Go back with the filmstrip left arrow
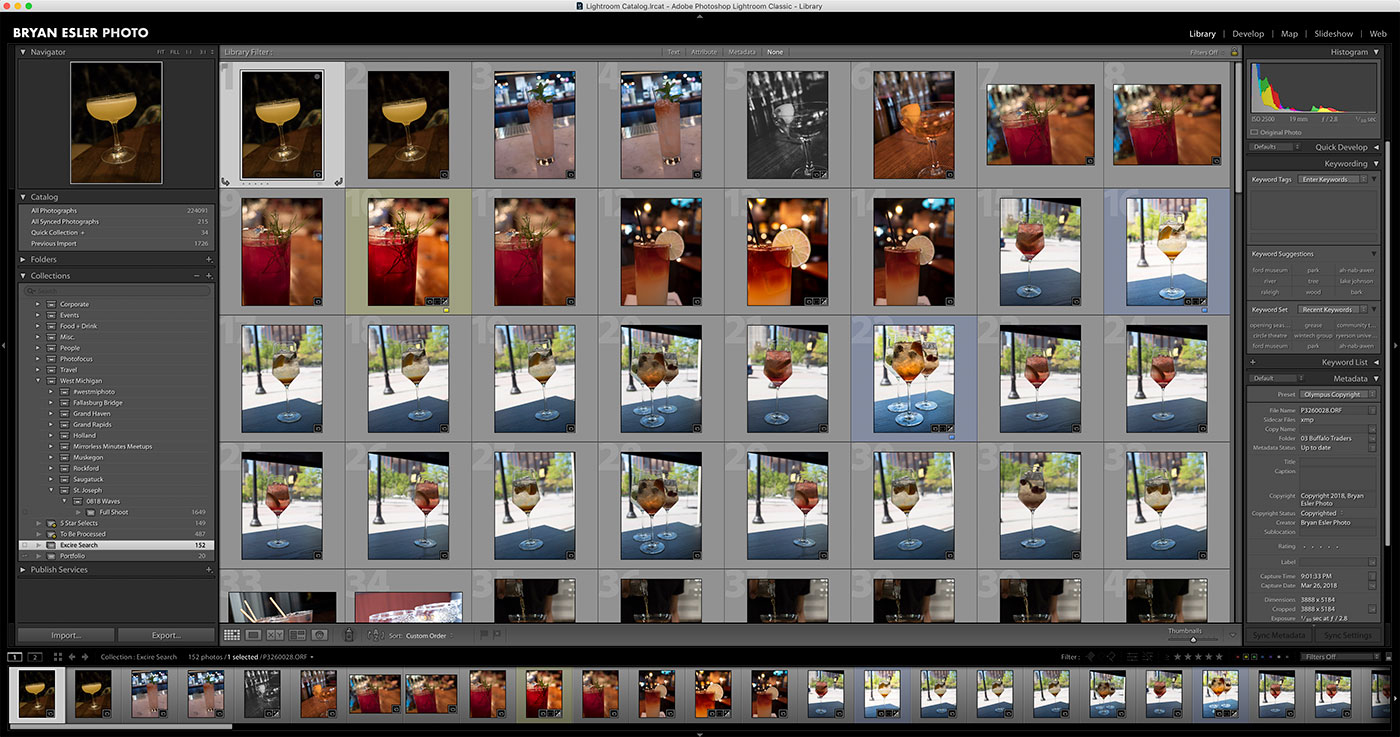 click(x=71, y=657)
